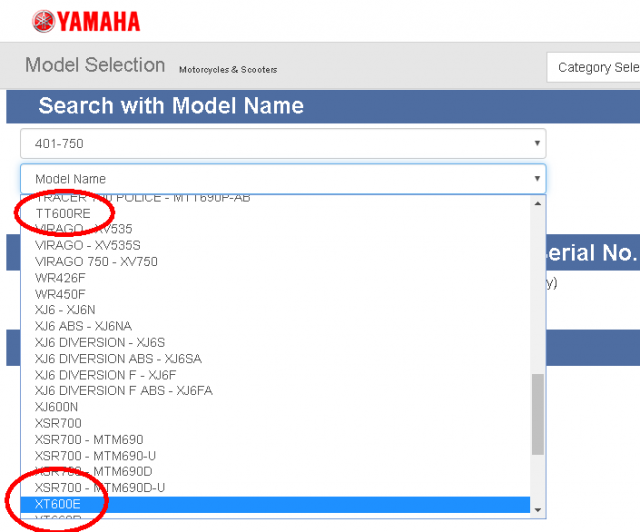Click the Yamaha brand wordmark
Image resolution: width=640 pixels, height=532 pixels.
pyautogui.click(x=98, y=22)
